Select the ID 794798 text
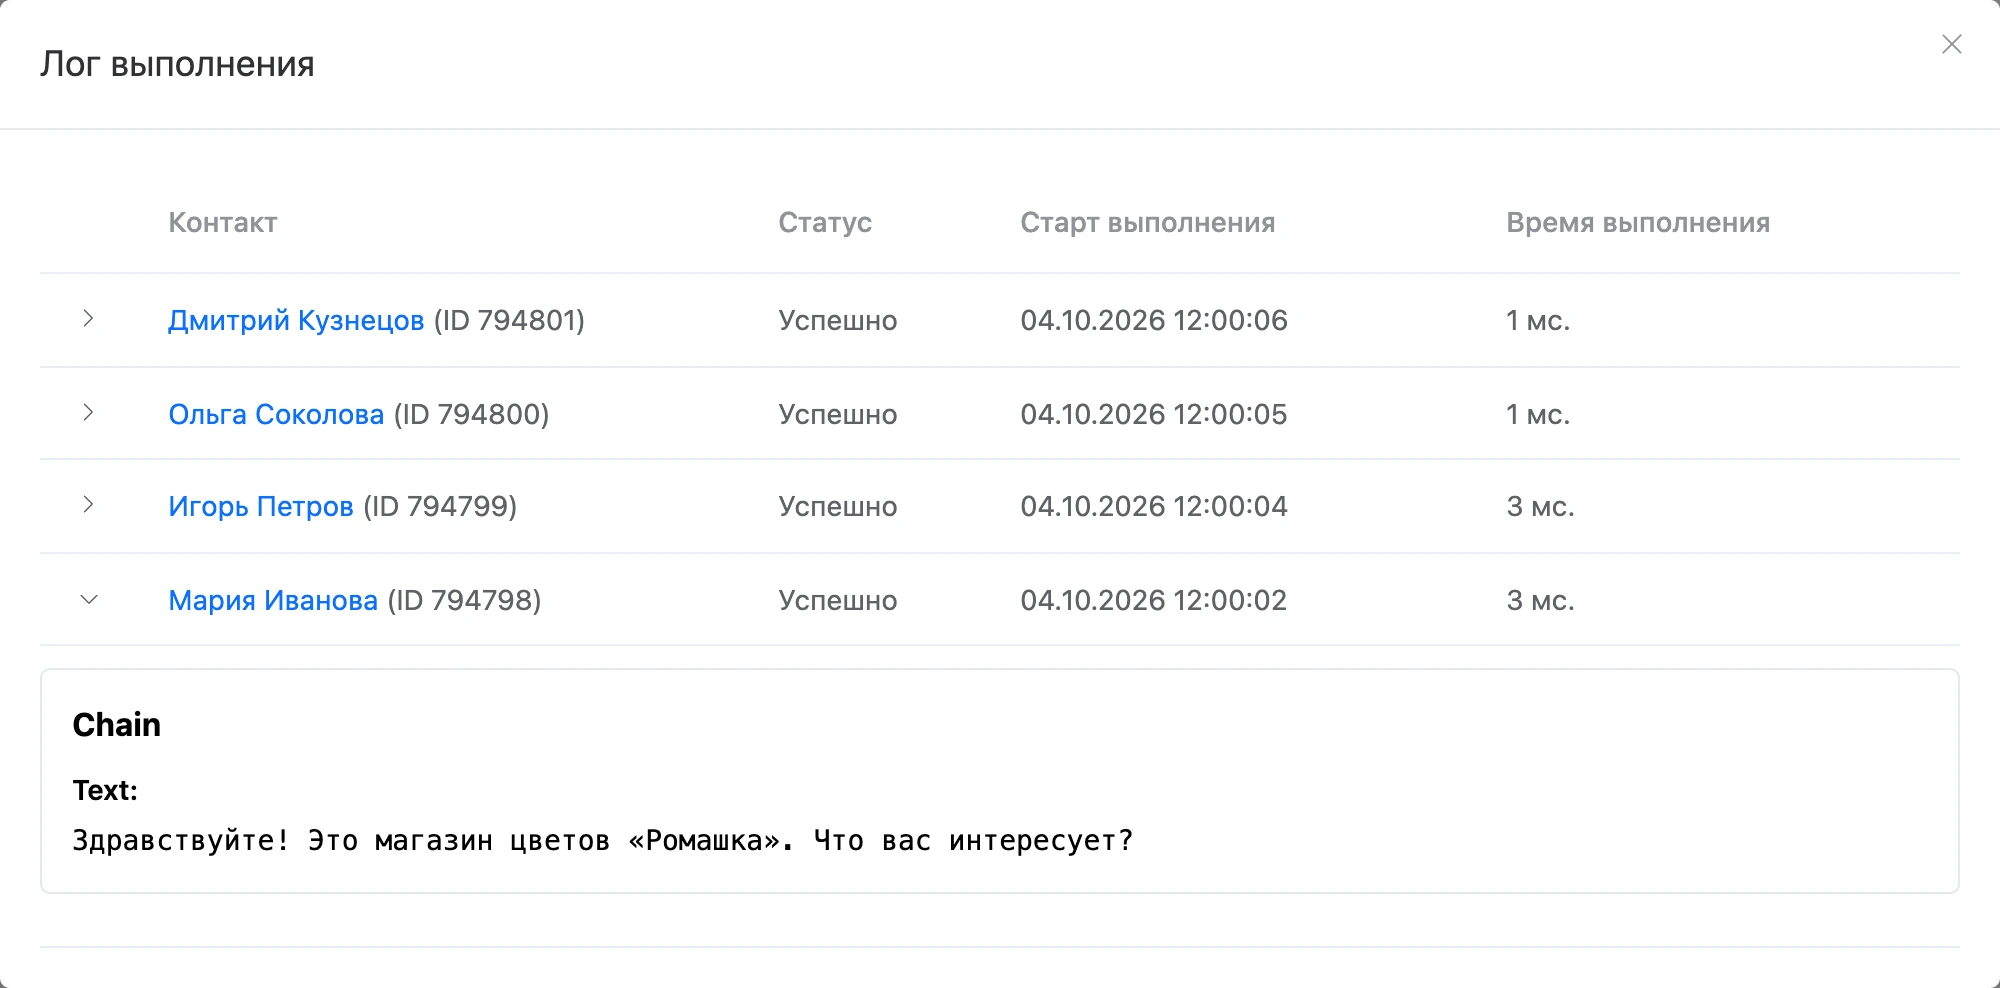2000x988 pixels. (464, 601)
